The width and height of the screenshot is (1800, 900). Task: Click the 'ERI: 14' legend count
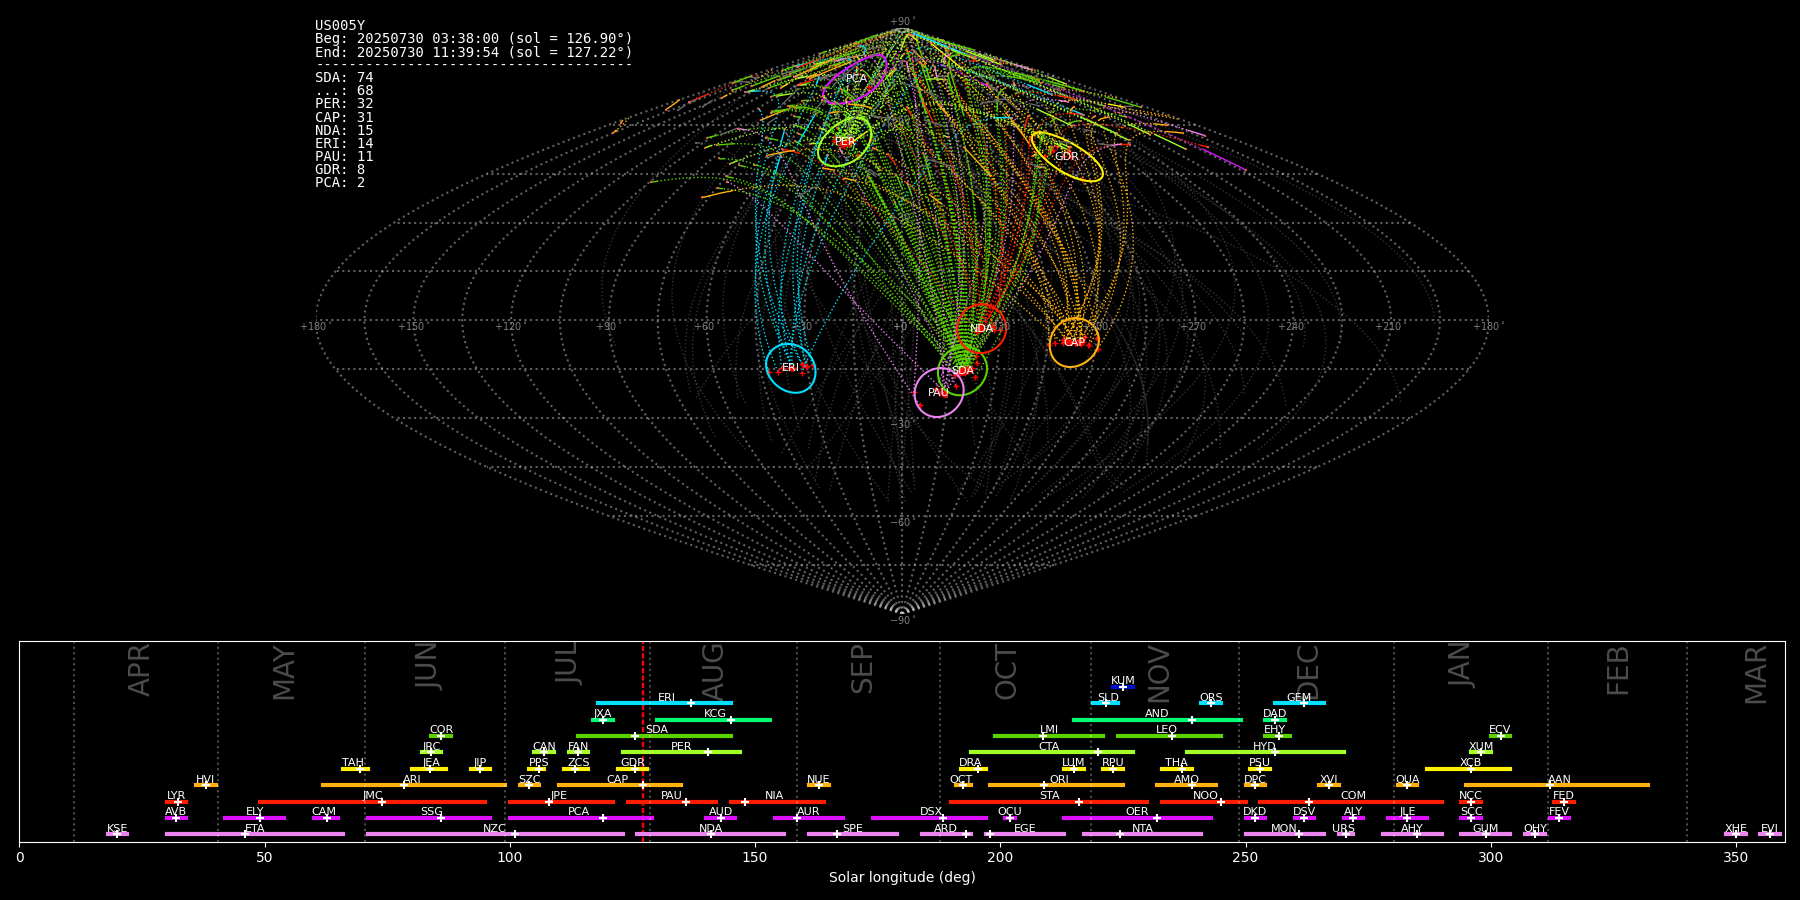click(344, 143)
